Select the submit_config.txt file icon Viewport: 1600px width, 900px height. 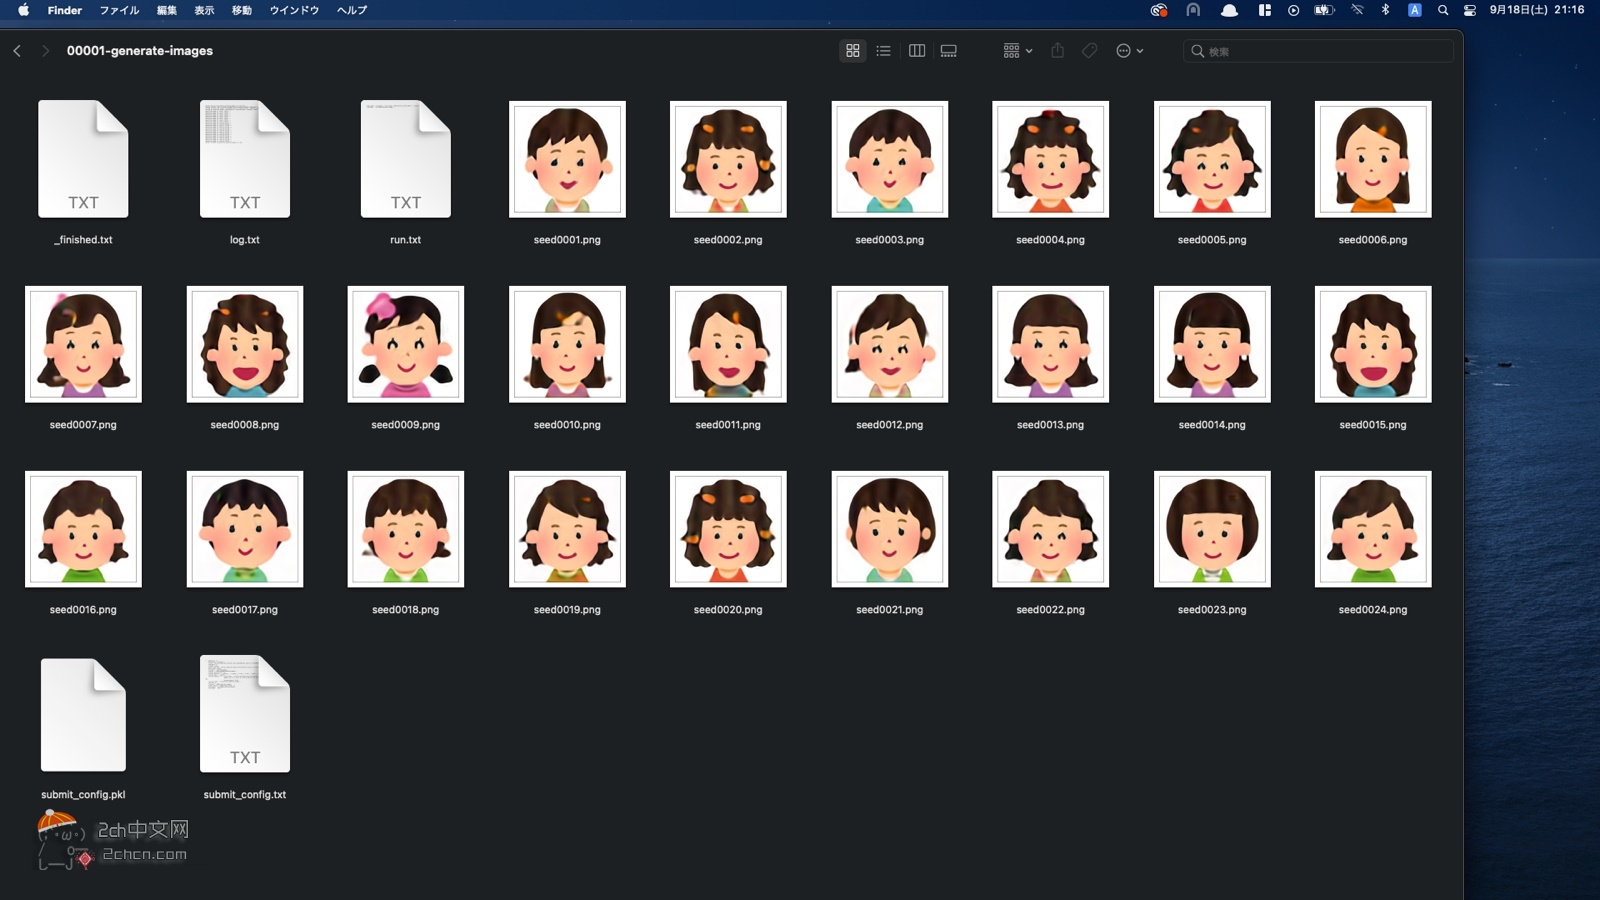[245, 714]
